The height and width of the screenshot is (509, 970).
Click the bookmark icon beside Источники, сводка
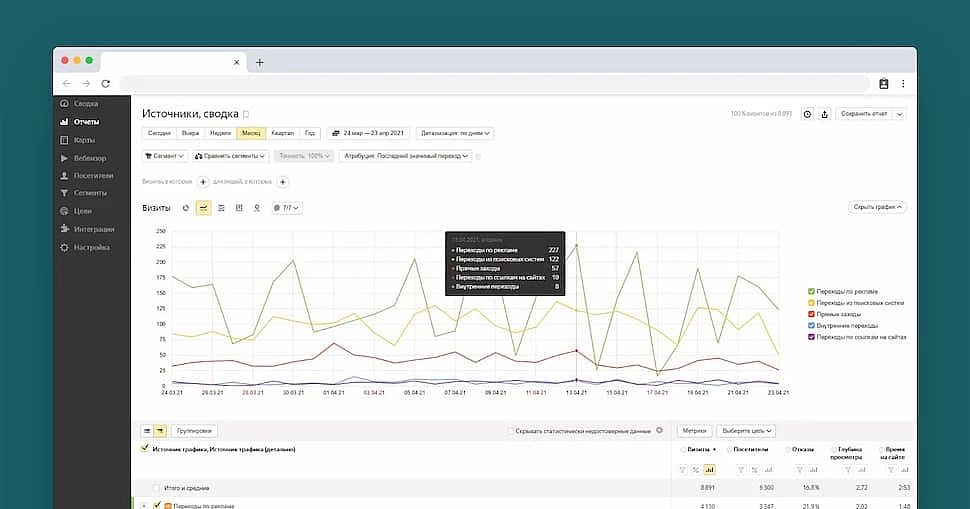pos(246,115)
